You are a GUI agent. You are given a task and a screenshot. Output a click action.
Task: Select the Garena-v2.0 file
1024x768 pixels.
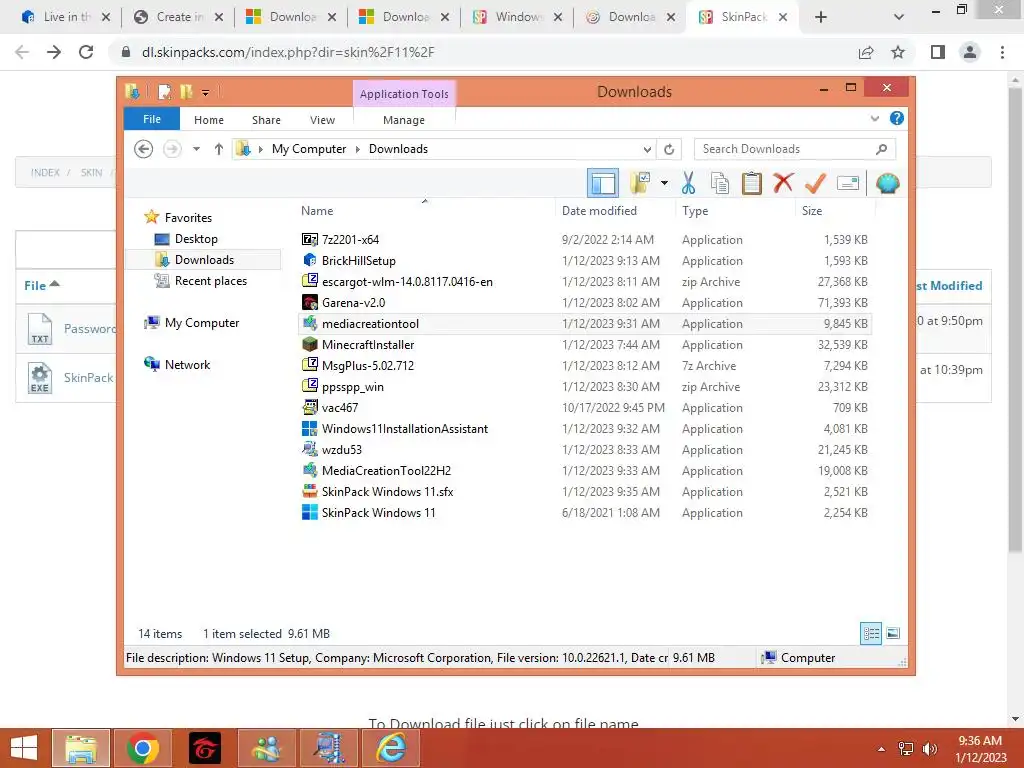coord(353,302)
